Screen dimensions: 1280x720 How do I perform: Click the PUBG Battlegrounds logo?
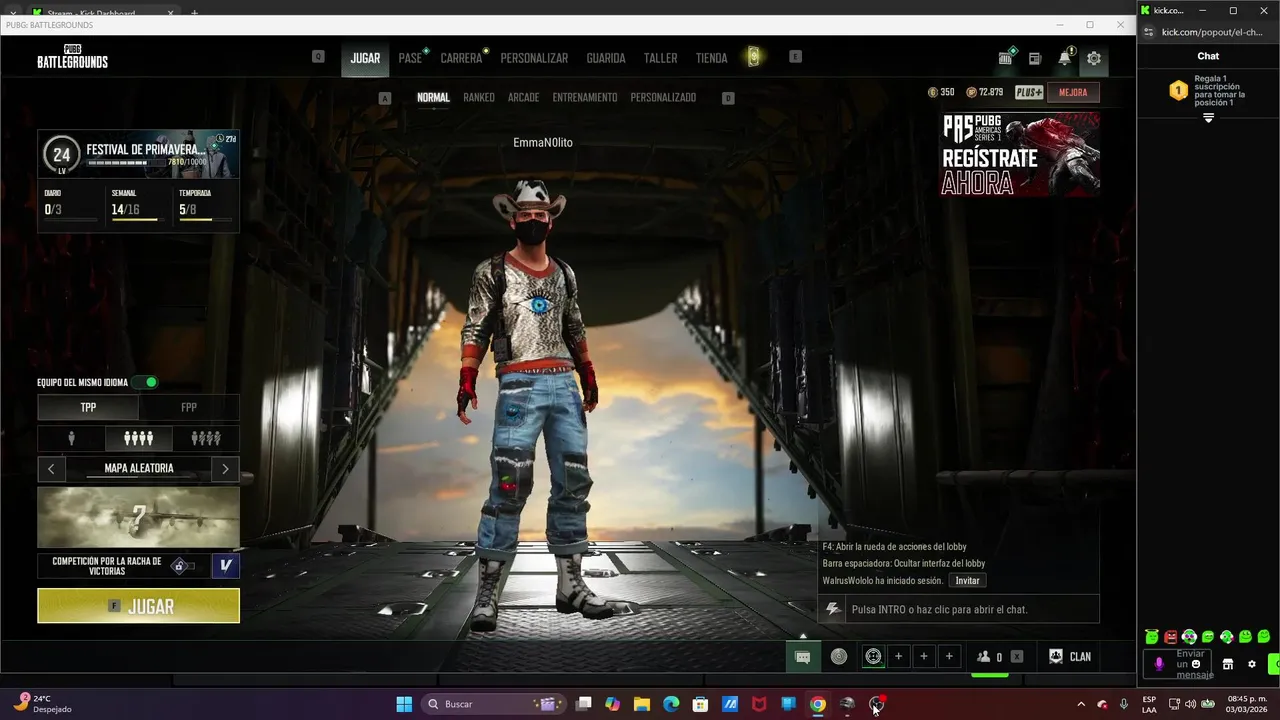[x=72, y=57]
